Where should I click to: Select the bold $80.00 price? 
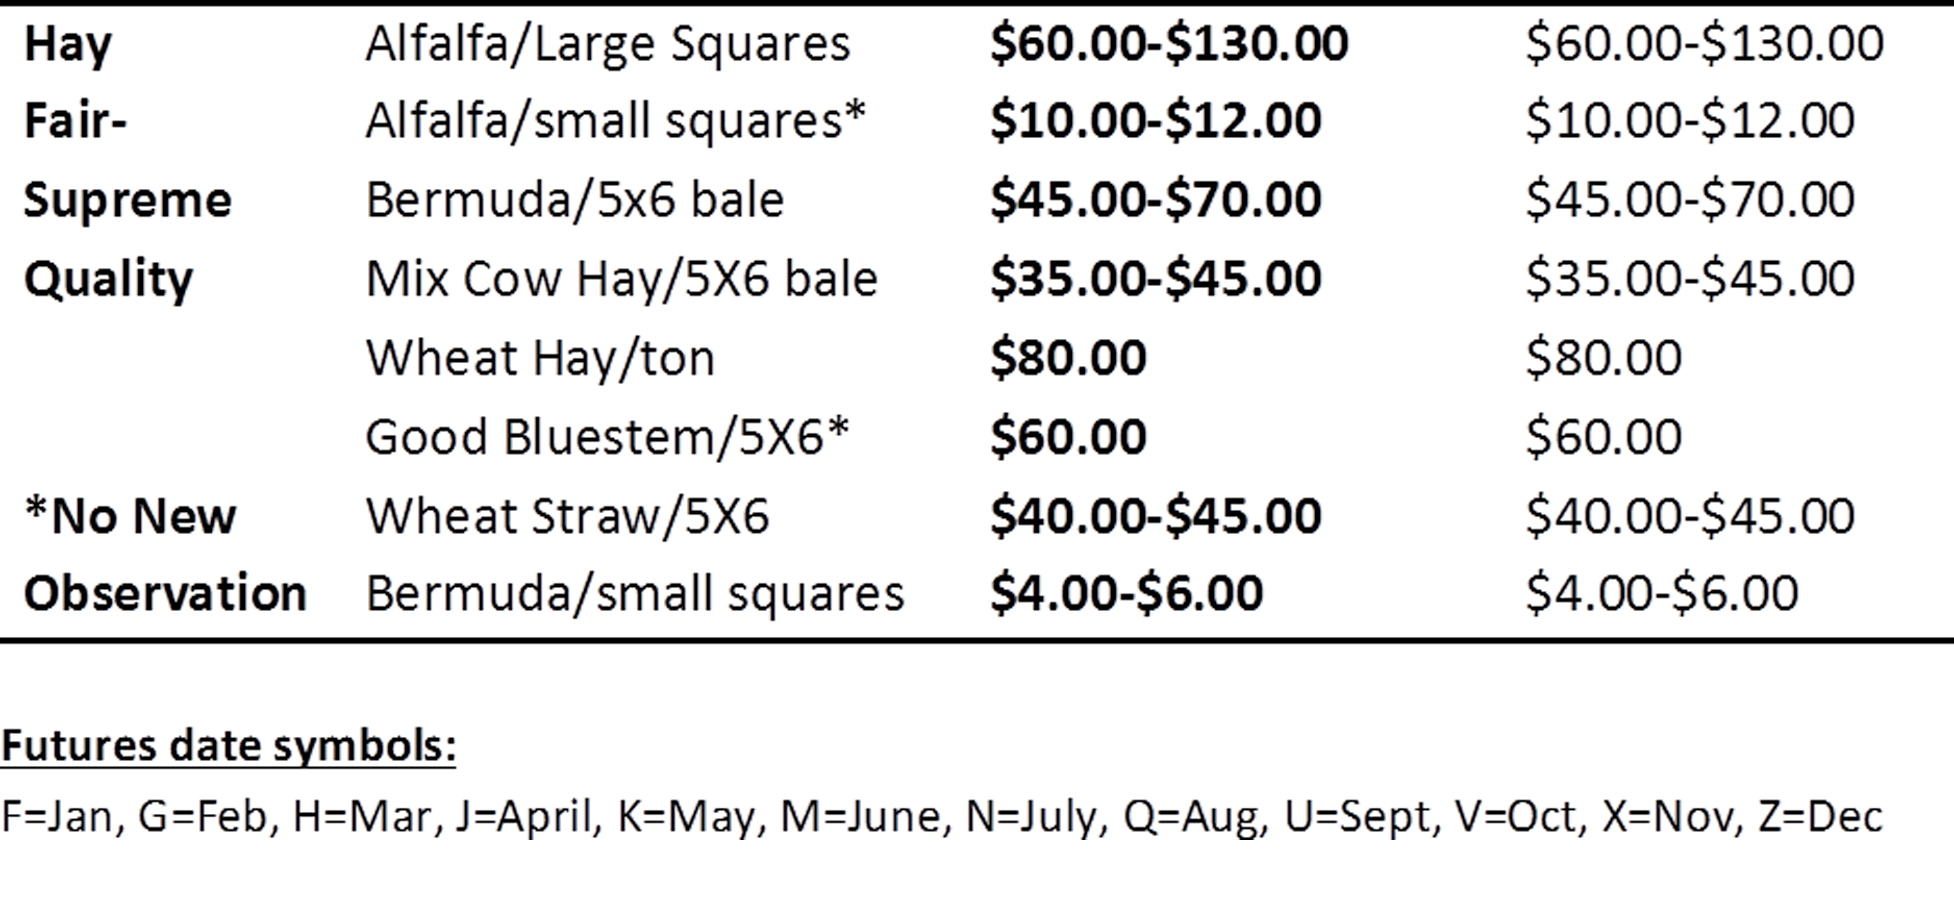coord(1068,358)
